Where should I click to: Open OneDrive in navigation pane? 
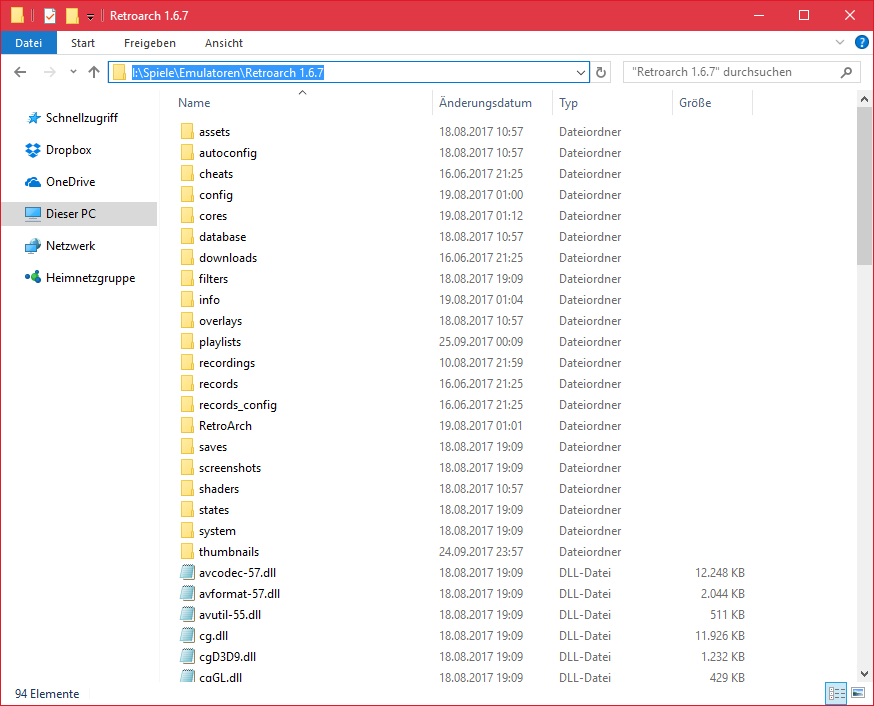click(x=60, y=182)
